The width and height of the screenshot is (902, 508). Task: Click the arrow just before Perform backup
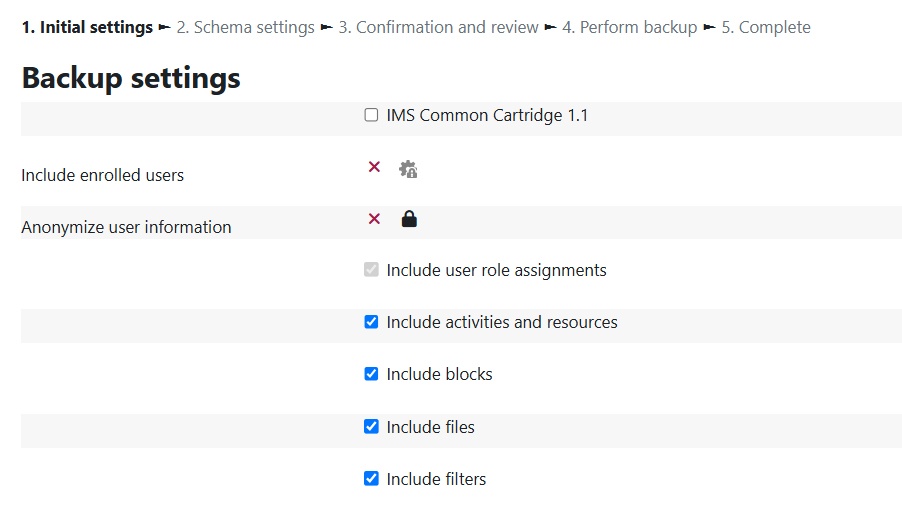tap(550, 27)
